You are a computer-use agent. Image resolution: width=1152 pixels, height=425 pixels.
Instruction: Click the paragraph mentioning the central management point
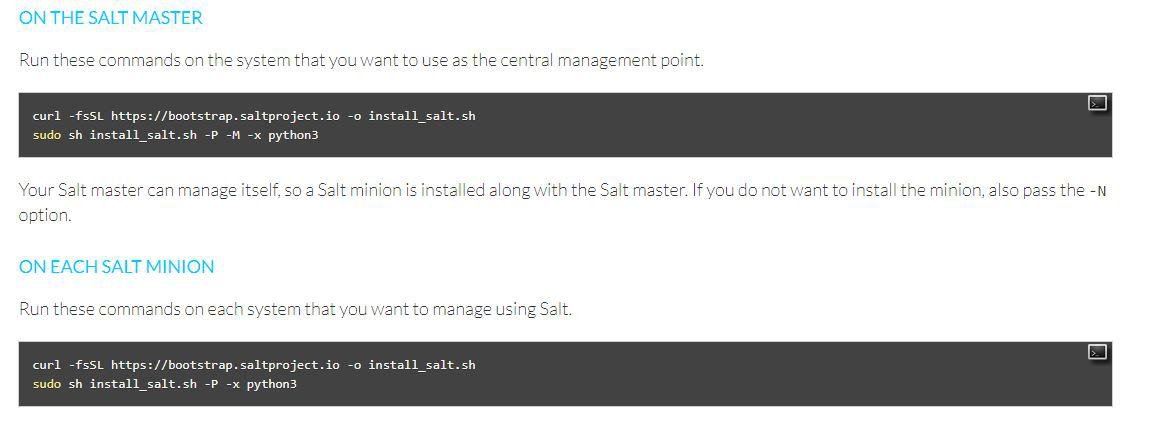[361, 60]
